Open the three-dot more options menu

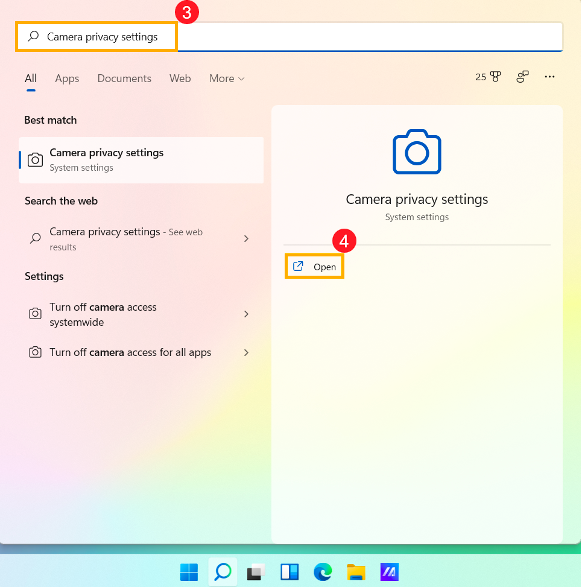(x=549, y=77)
